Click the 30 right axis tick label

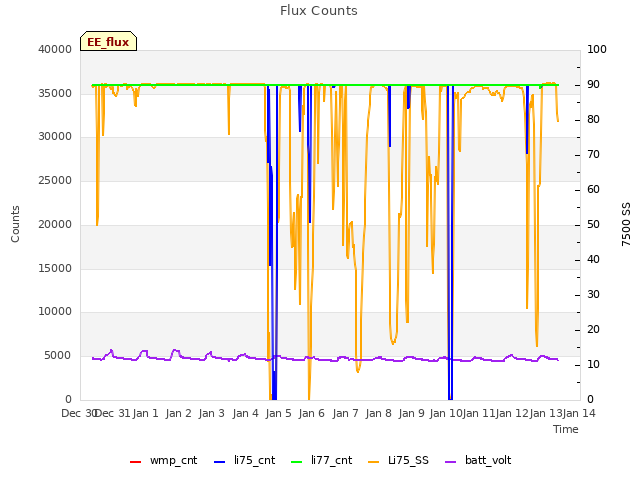pyautogui.click(x=593, y=295)
